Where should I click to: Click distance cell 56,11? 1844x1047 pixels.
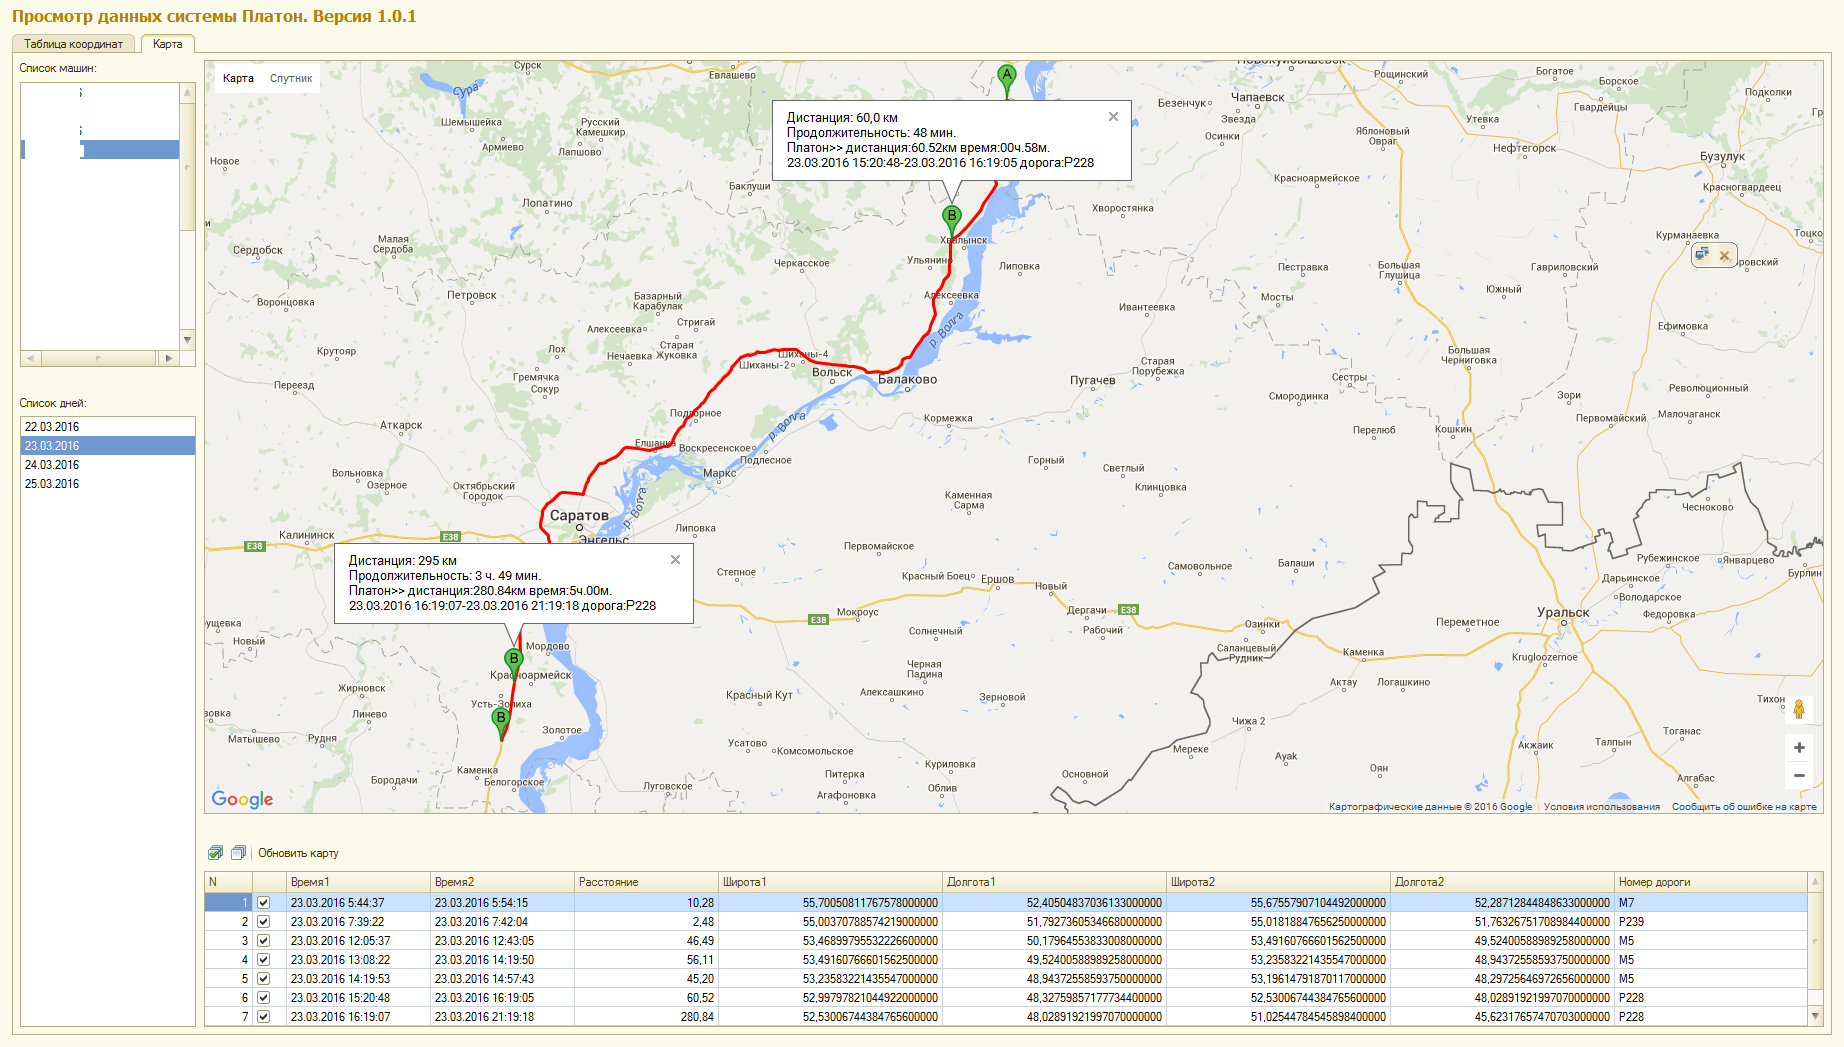point(646,960)
